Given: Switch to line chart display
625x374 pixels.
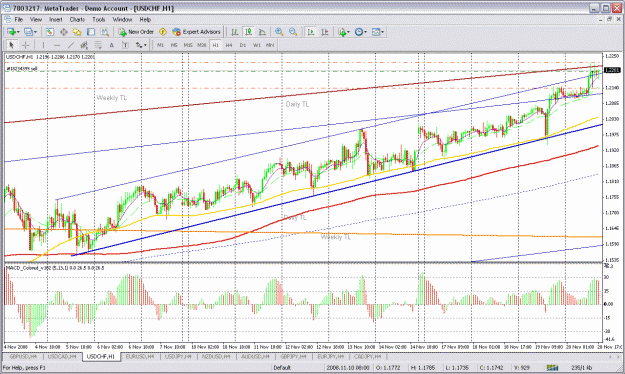Looking at the screenshot, I should 262,32.
